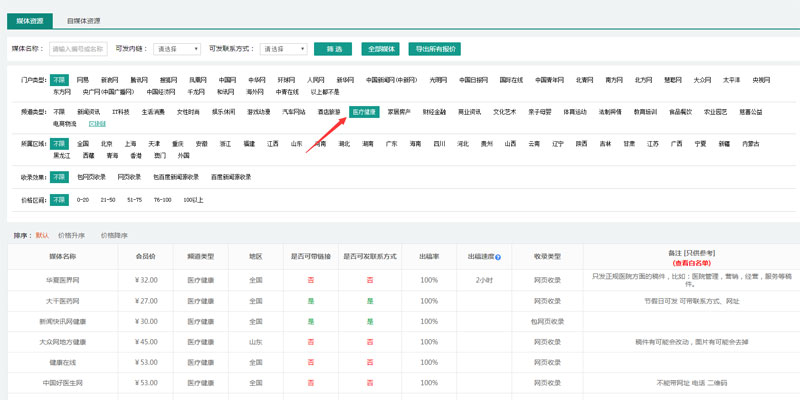
Task: Select the 财经金融 channel filter
Action: pos(435,112)
